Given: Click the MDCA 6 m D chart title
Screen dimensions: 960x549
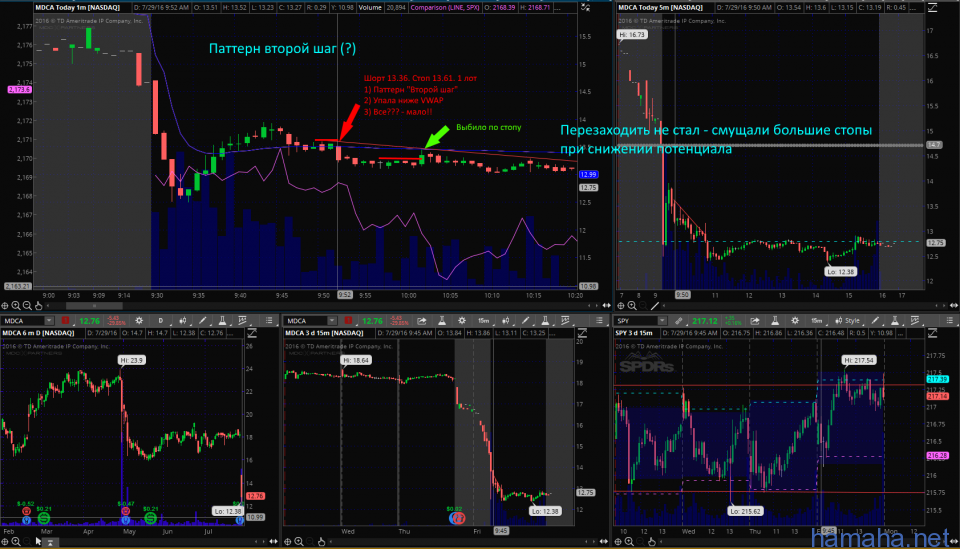Looking at the screenshot, I should (x=38, y=333).
